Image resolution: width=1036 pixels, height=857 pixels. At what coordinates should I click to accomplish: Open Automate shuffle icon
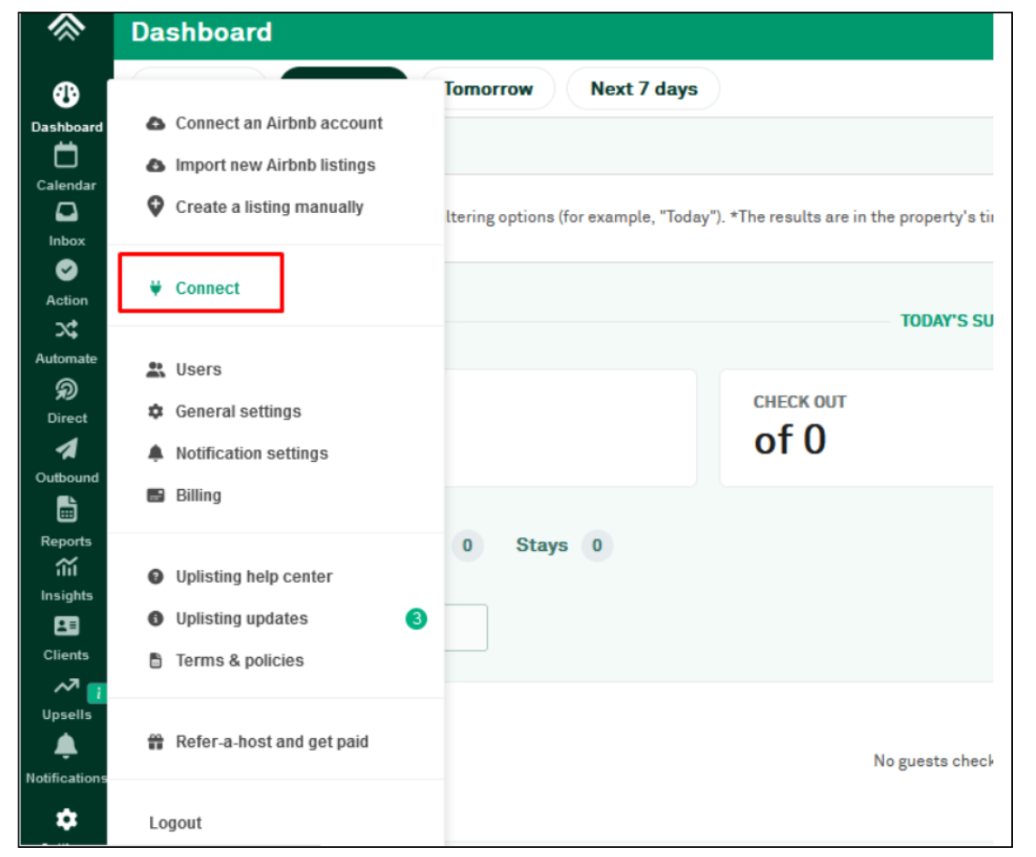[66, 330]
